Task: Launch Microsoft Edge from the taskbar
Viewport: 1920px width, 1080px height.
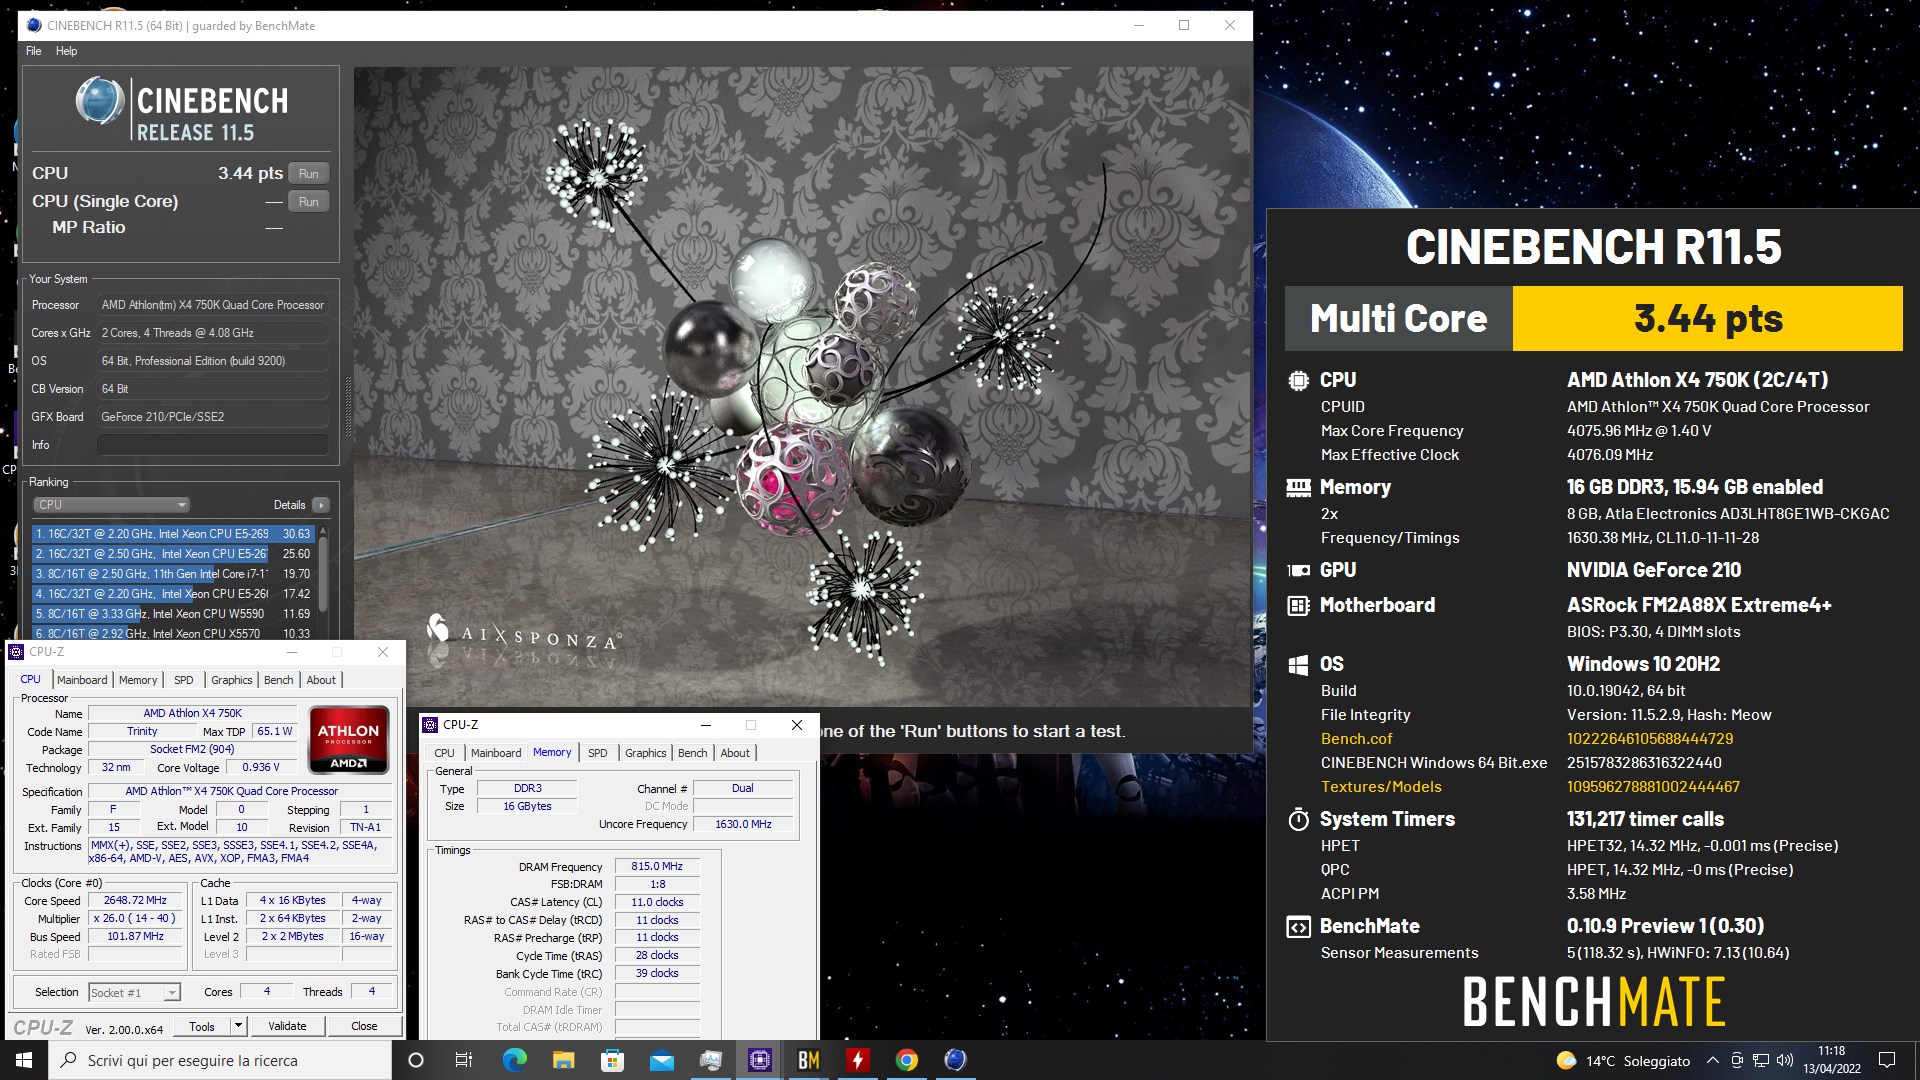Action: click(514, 1060)
